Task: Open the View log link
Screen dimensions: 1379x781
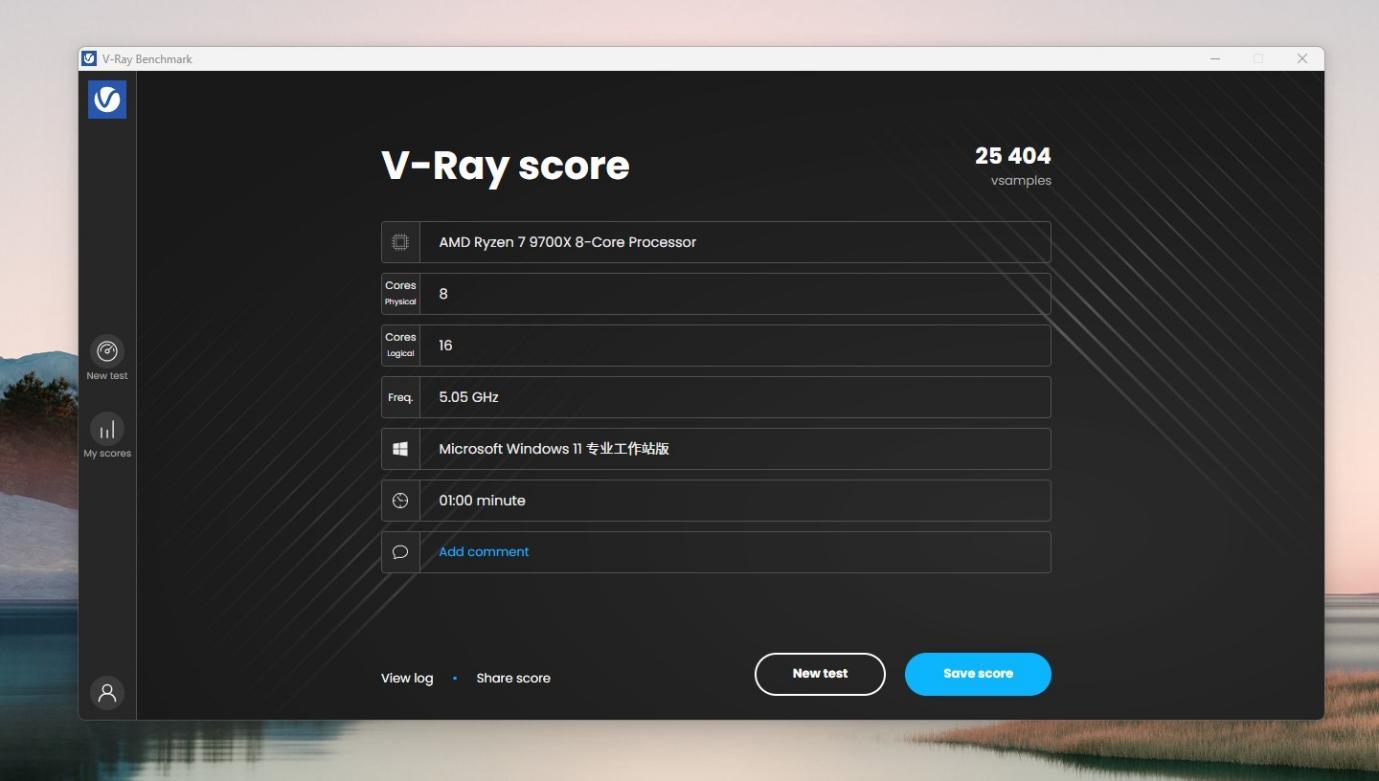Action: [x=407, y=678]
